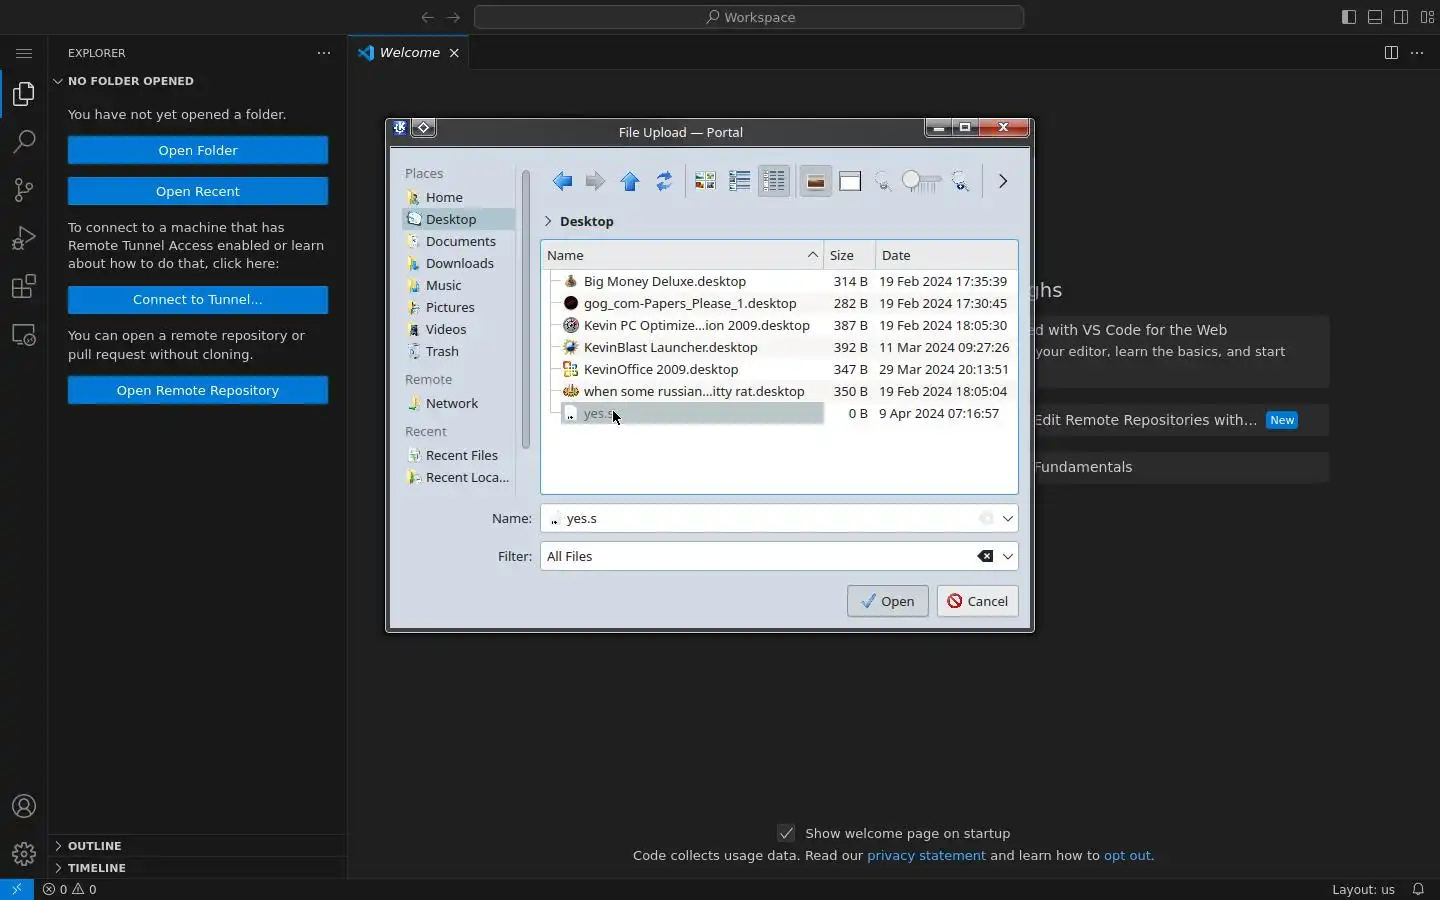Toggle secondary sidebar layout icon
Screen dimensions: 1440x900
[1401, 17]
